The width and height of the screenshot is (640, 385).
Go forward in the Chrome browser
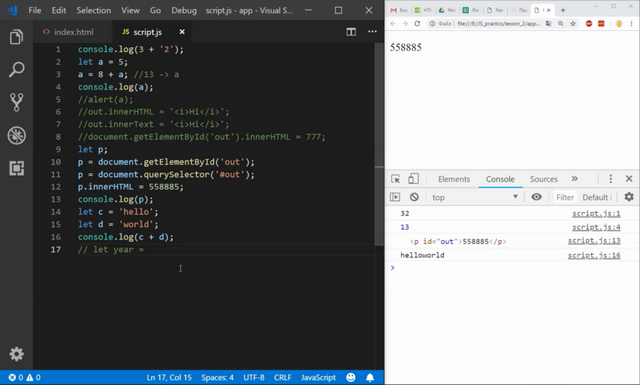405,24
